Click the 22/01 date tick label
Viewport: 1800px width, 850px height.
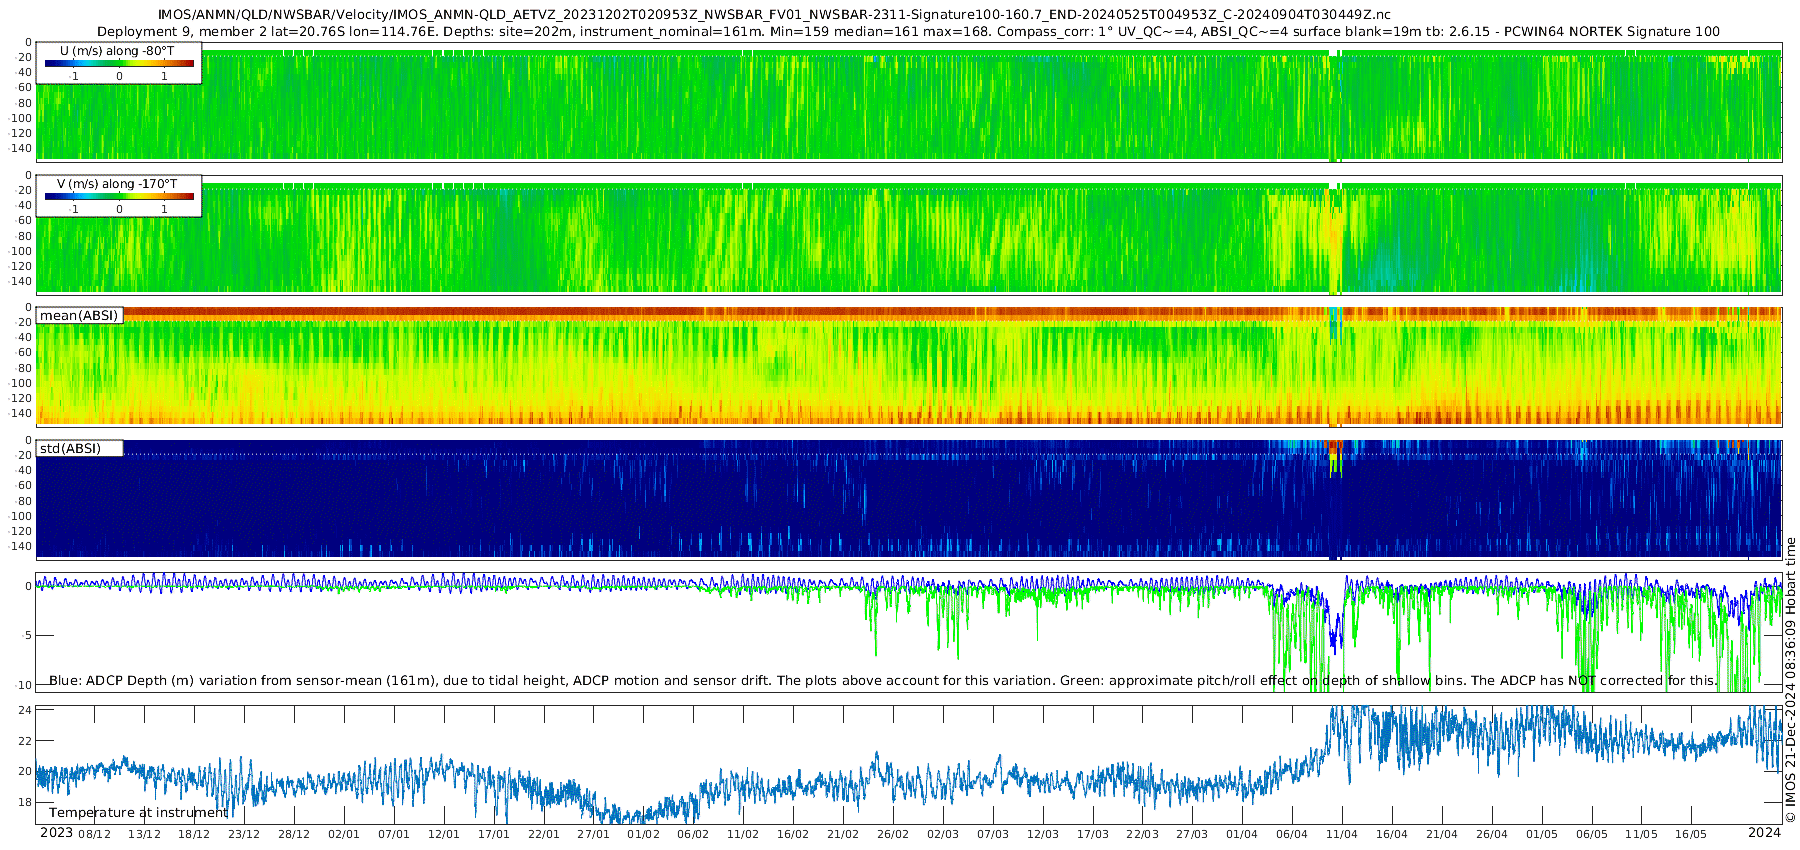544,835
